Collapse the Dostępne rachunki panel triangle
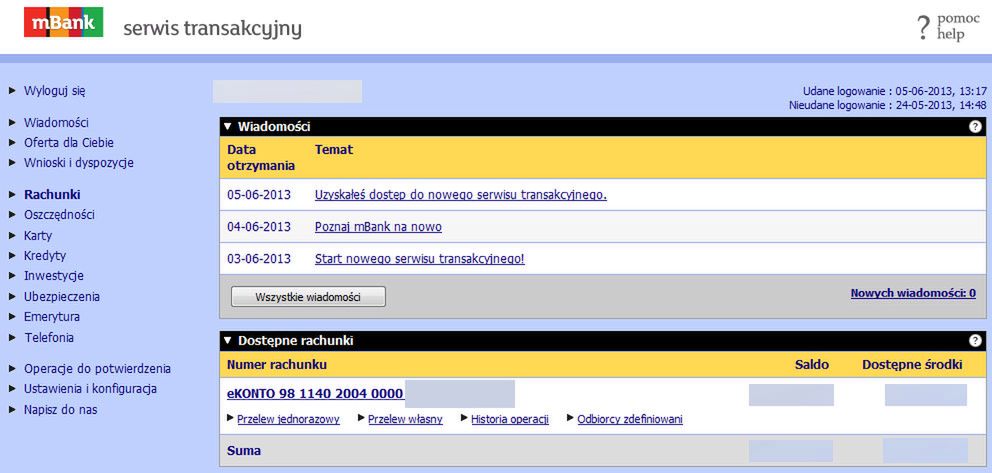The image size is (992, 473). pos(228,341)
